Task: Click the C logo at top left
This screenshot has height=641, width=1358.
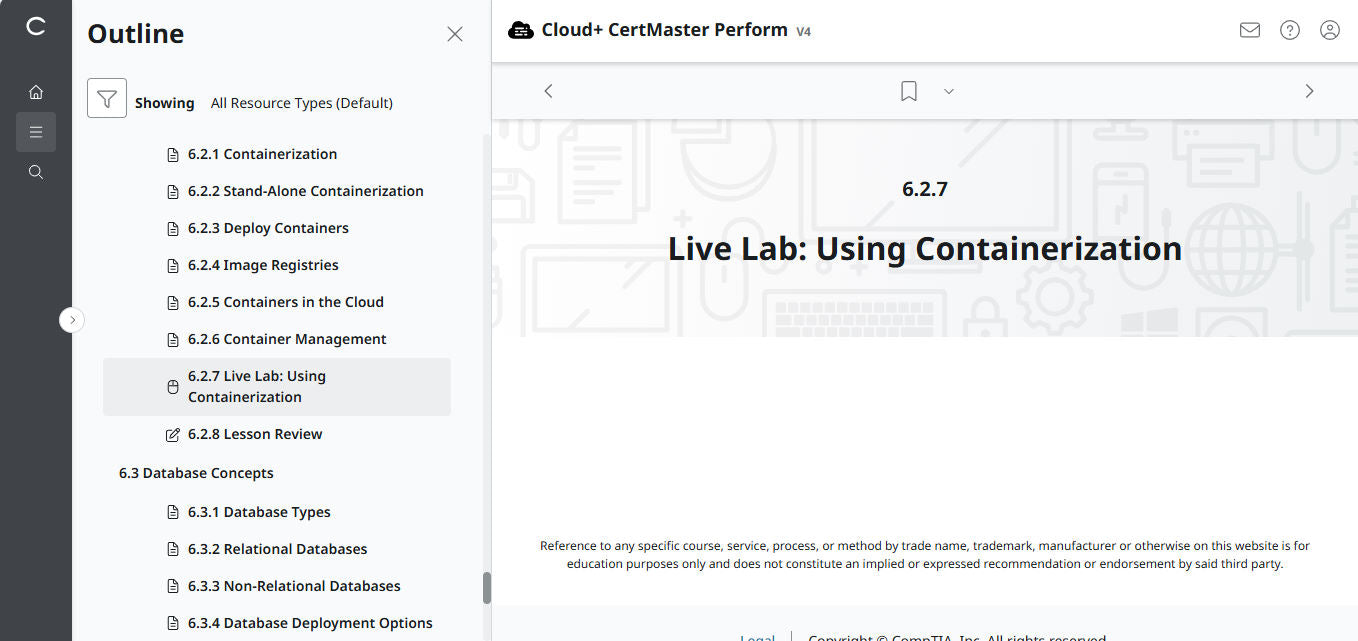Action: point(36,27)
